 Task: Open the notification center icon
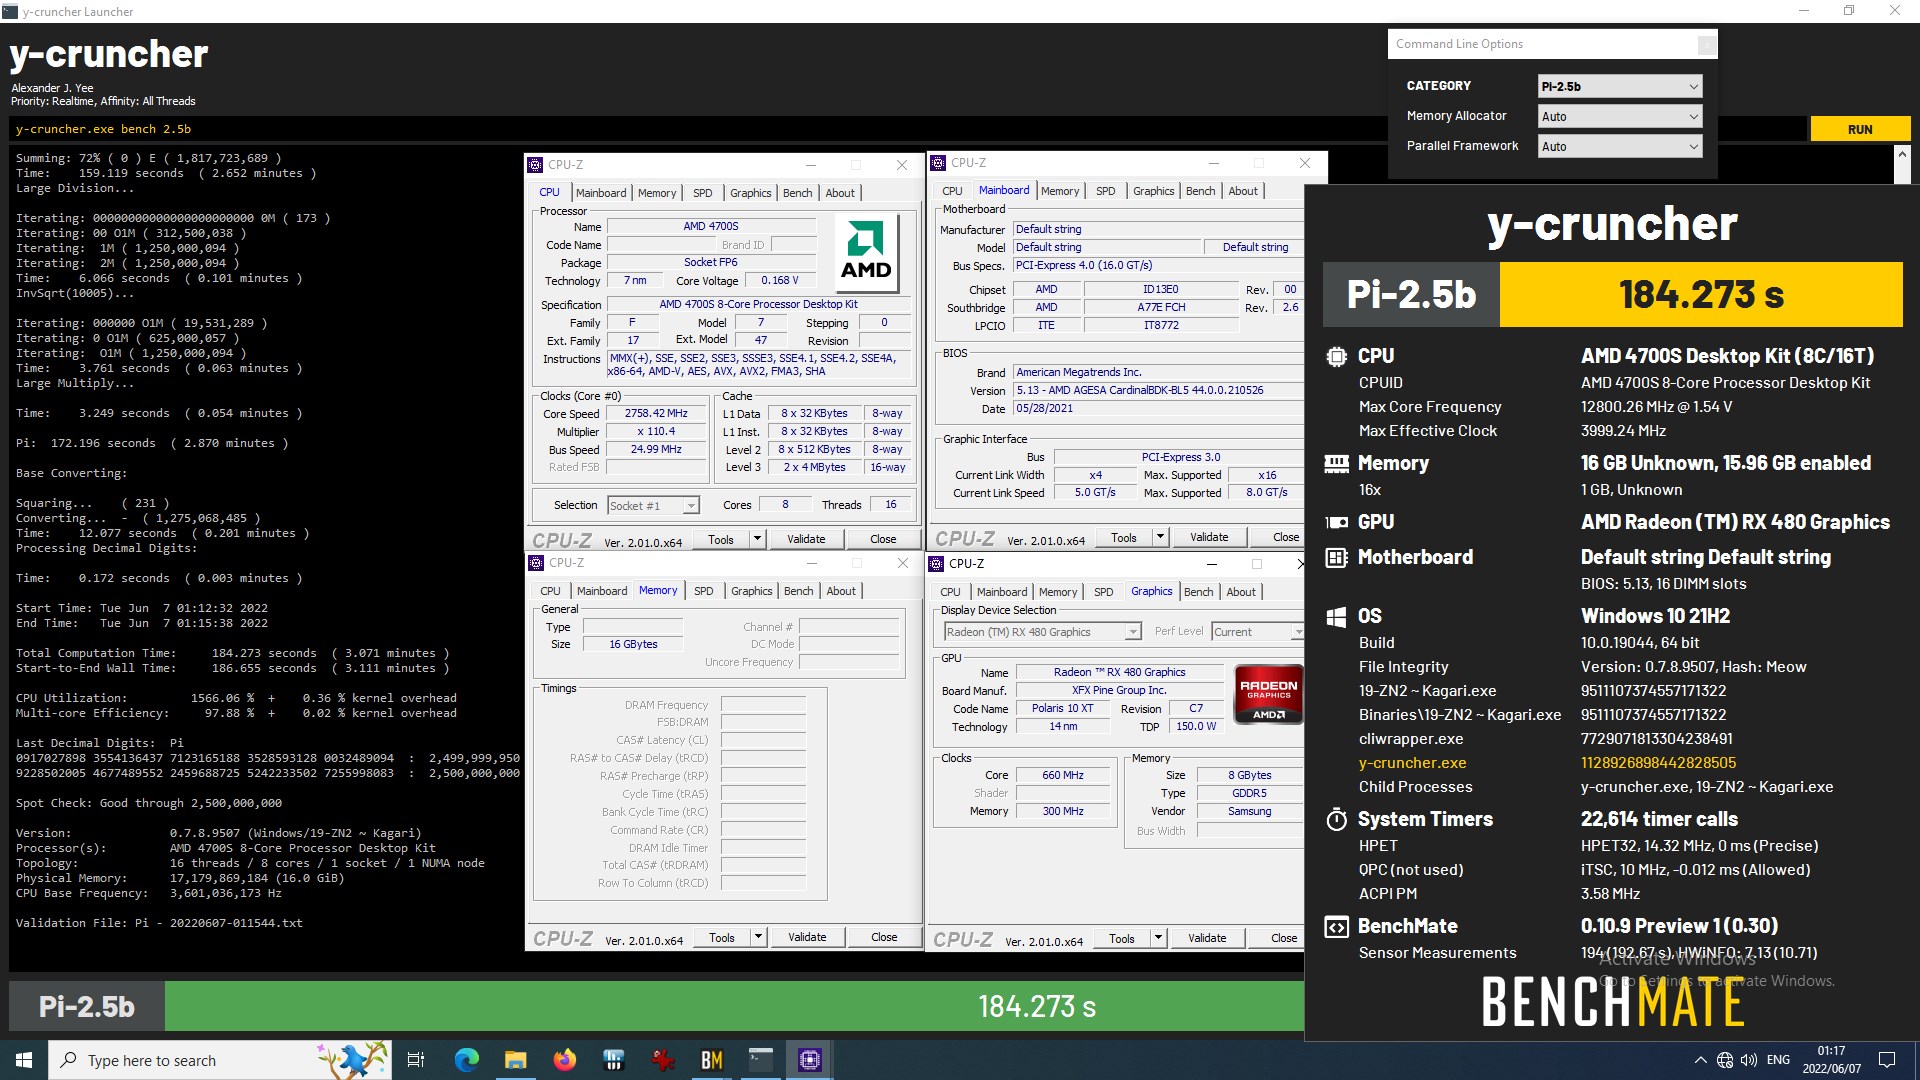(x=1887, y=1060)
